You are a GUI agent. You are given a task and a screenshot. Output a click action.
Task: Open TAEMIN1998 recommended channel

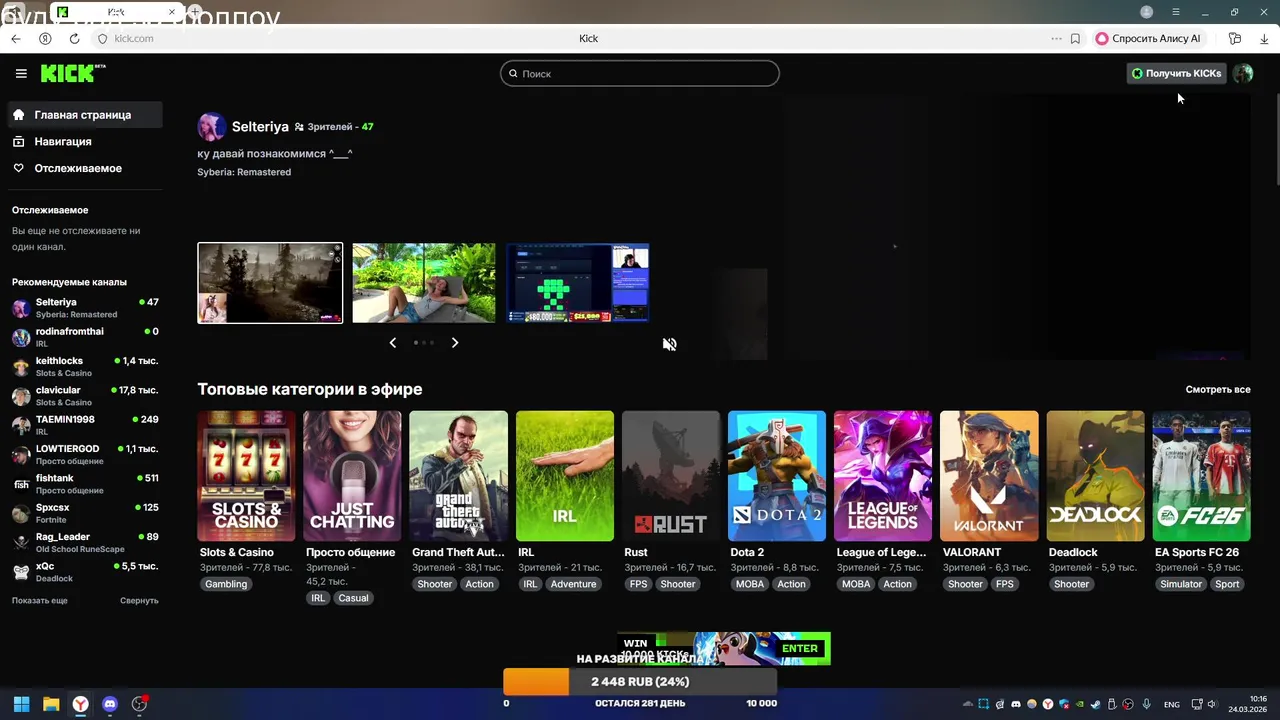pyautogui.click(x=85, y=425)
